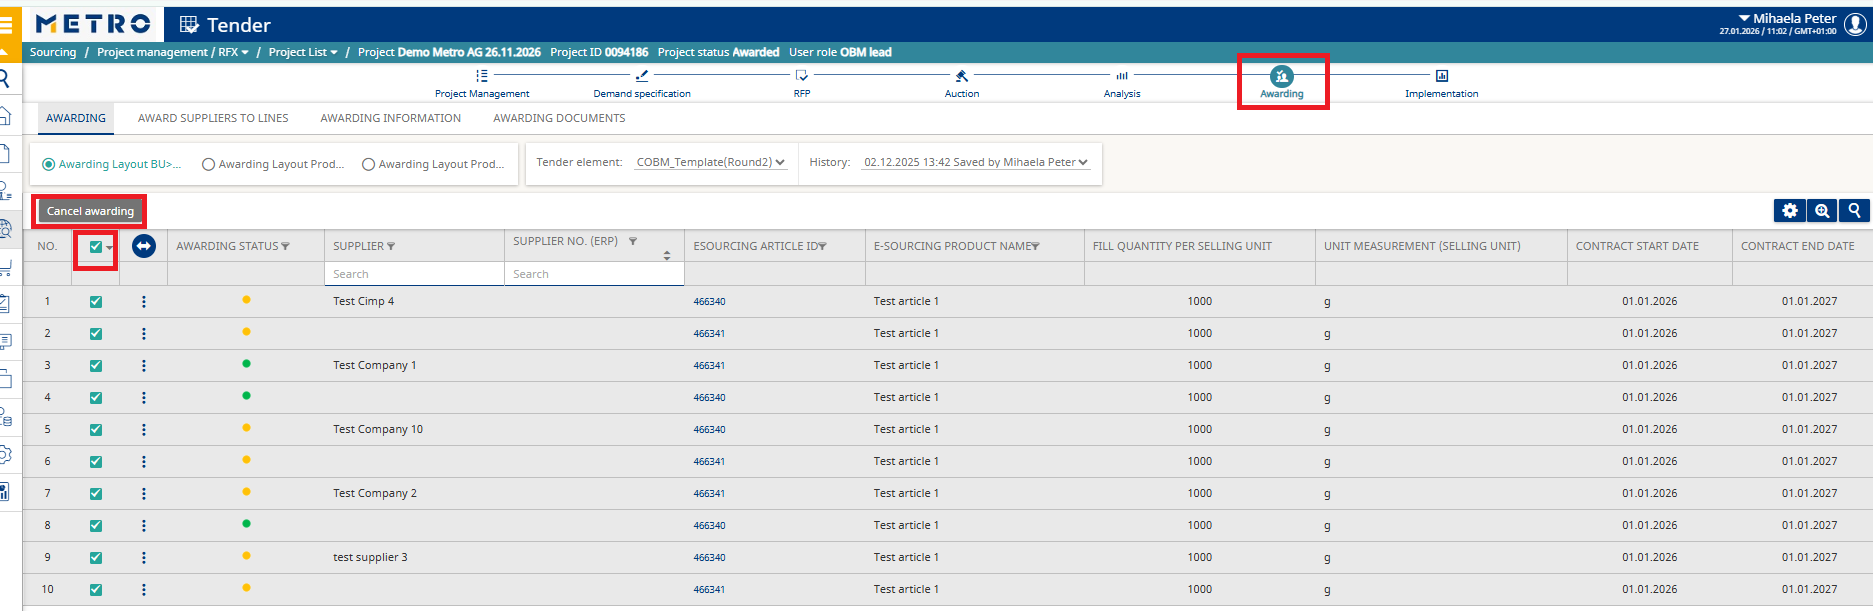Collapse sidebar with the white up arrow
This screenshot has width=1873, height=611.
[4, 52]
